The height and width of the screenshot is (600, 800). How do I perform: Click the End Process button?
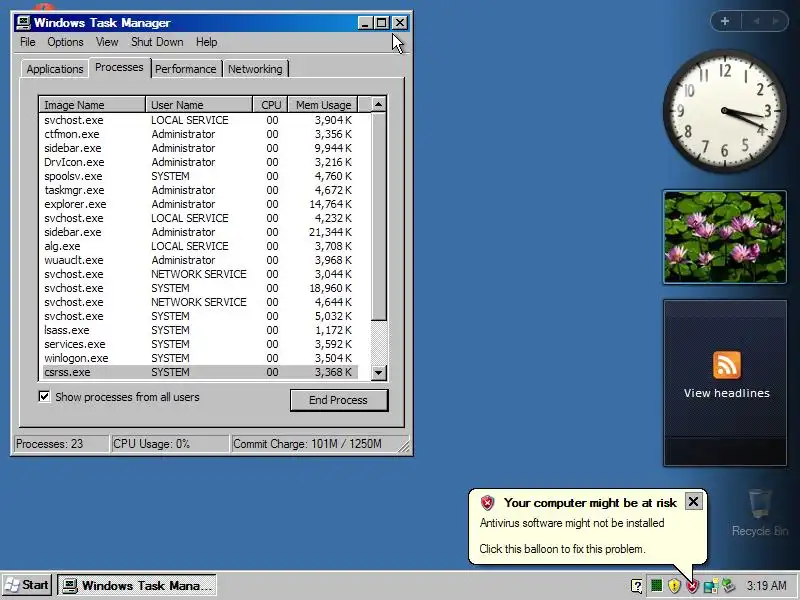[339, 400]
